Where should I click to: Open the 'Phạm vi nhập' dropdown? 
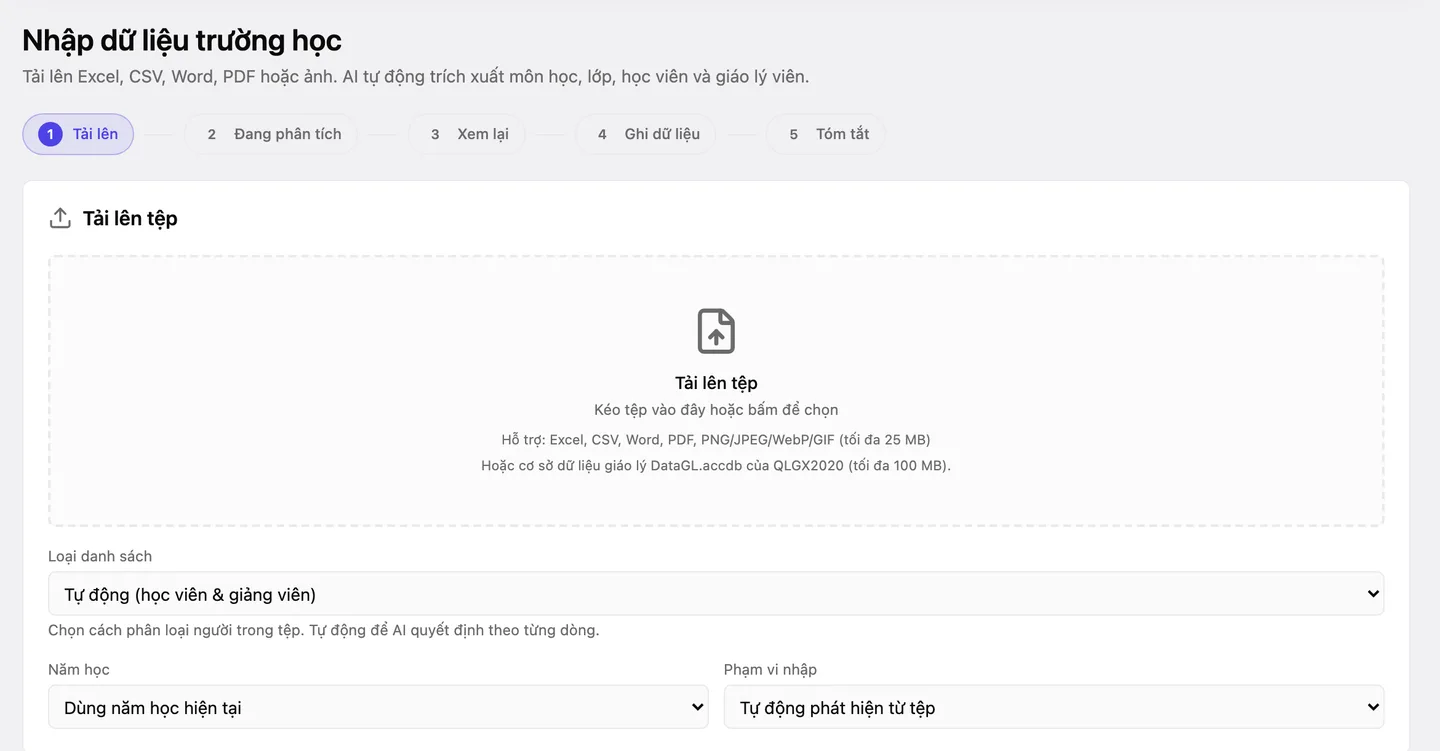click(x=1054, y=707)
